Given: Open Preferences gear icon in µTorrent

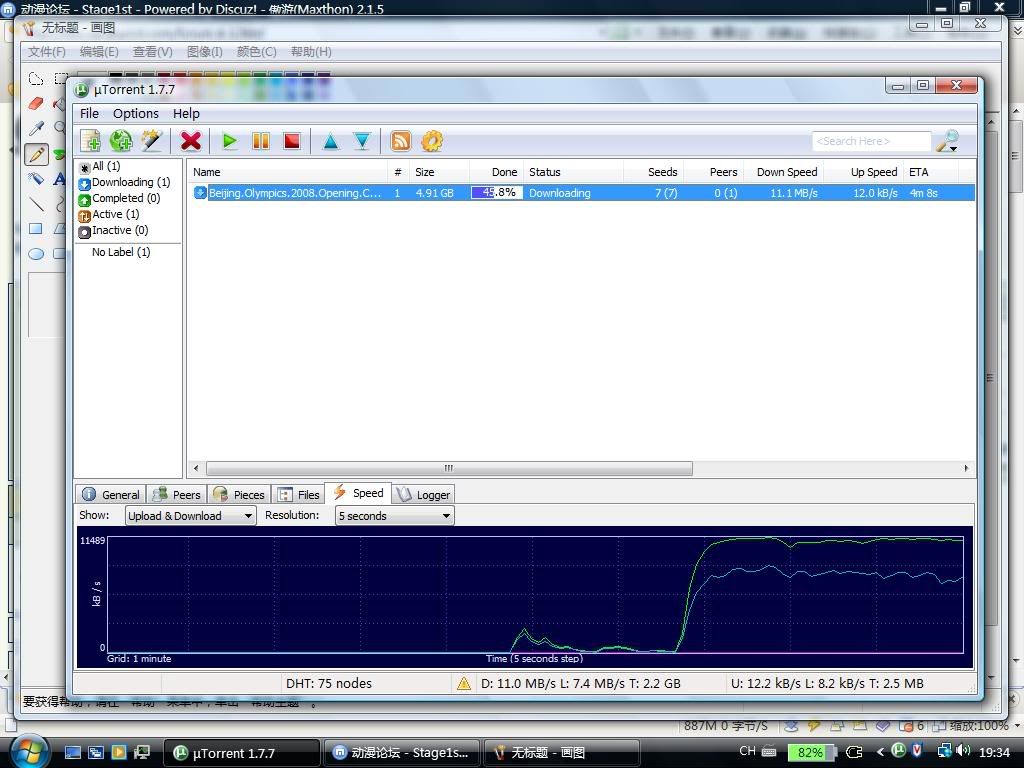Looking at the screenshot, I should [432, 141].
